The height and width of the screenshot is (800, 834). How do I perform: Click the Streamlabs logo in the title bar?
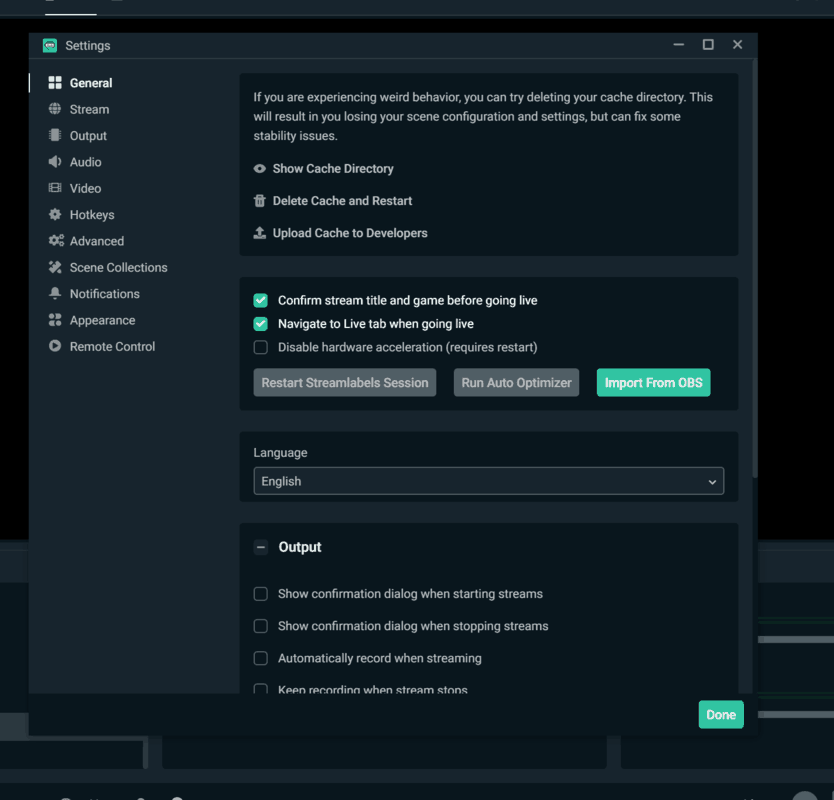click(x=49, y=45)
